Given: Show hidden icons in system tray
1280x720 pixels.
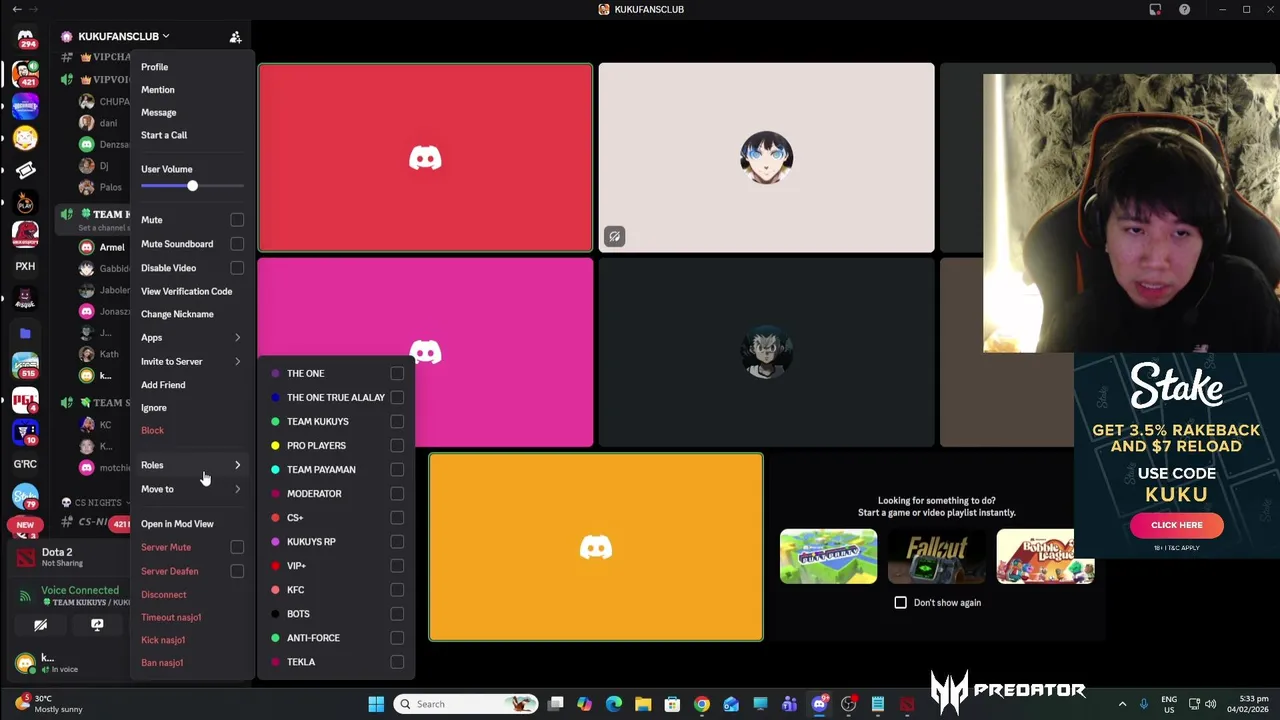Looking at the screenshot, I should pyautogui.click(x=1122, y=704).
